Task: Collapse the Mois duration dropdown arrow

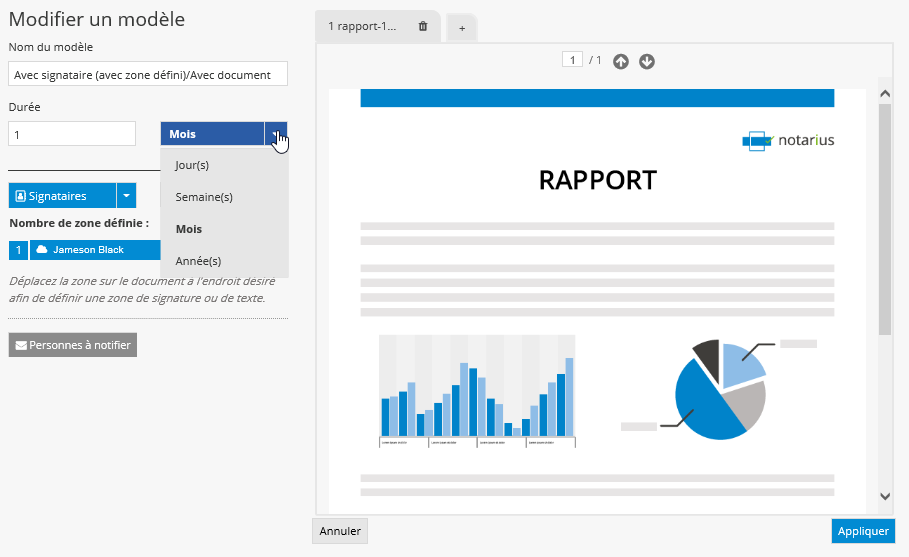Action: pos(276,134)
